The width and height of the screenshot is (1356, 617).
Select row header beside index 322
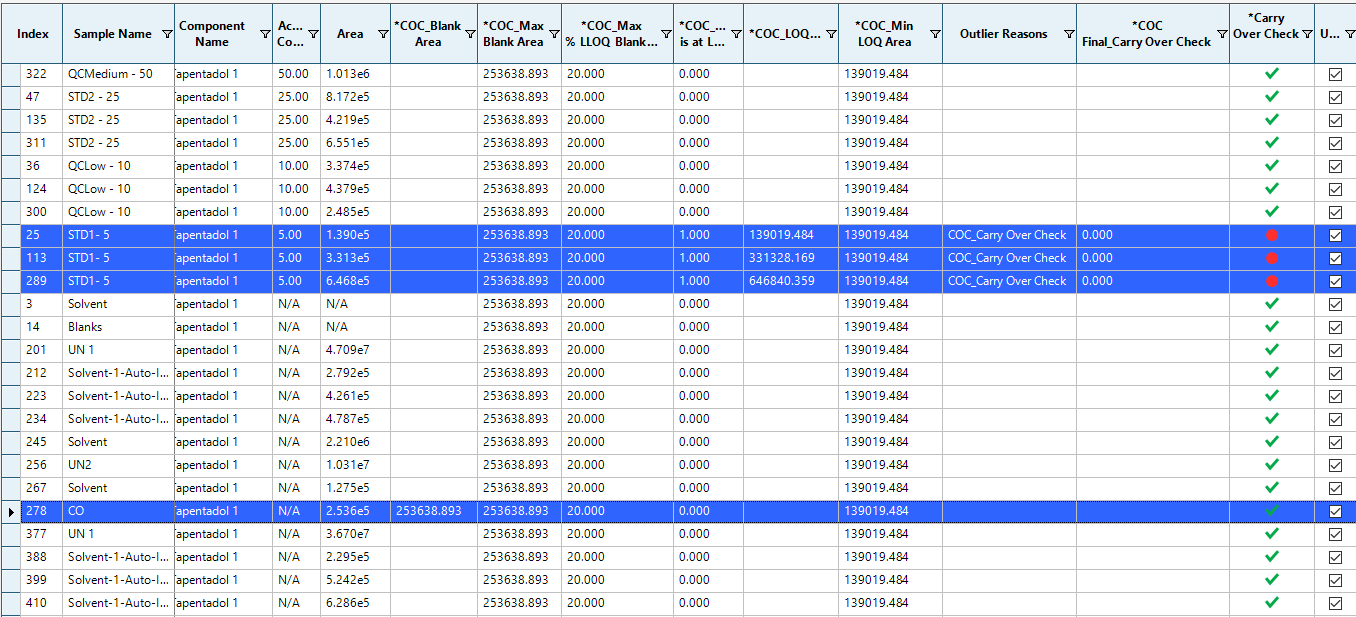click(10, 74)
